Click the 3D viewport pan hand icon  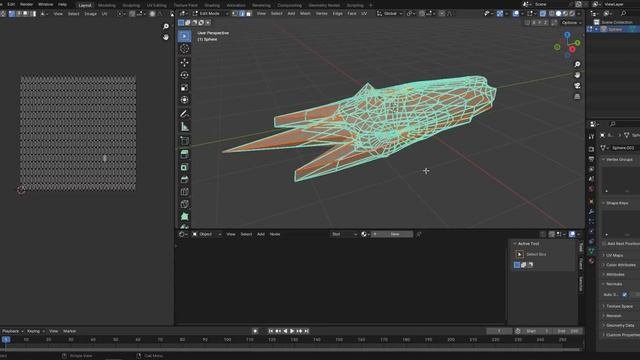577,75
